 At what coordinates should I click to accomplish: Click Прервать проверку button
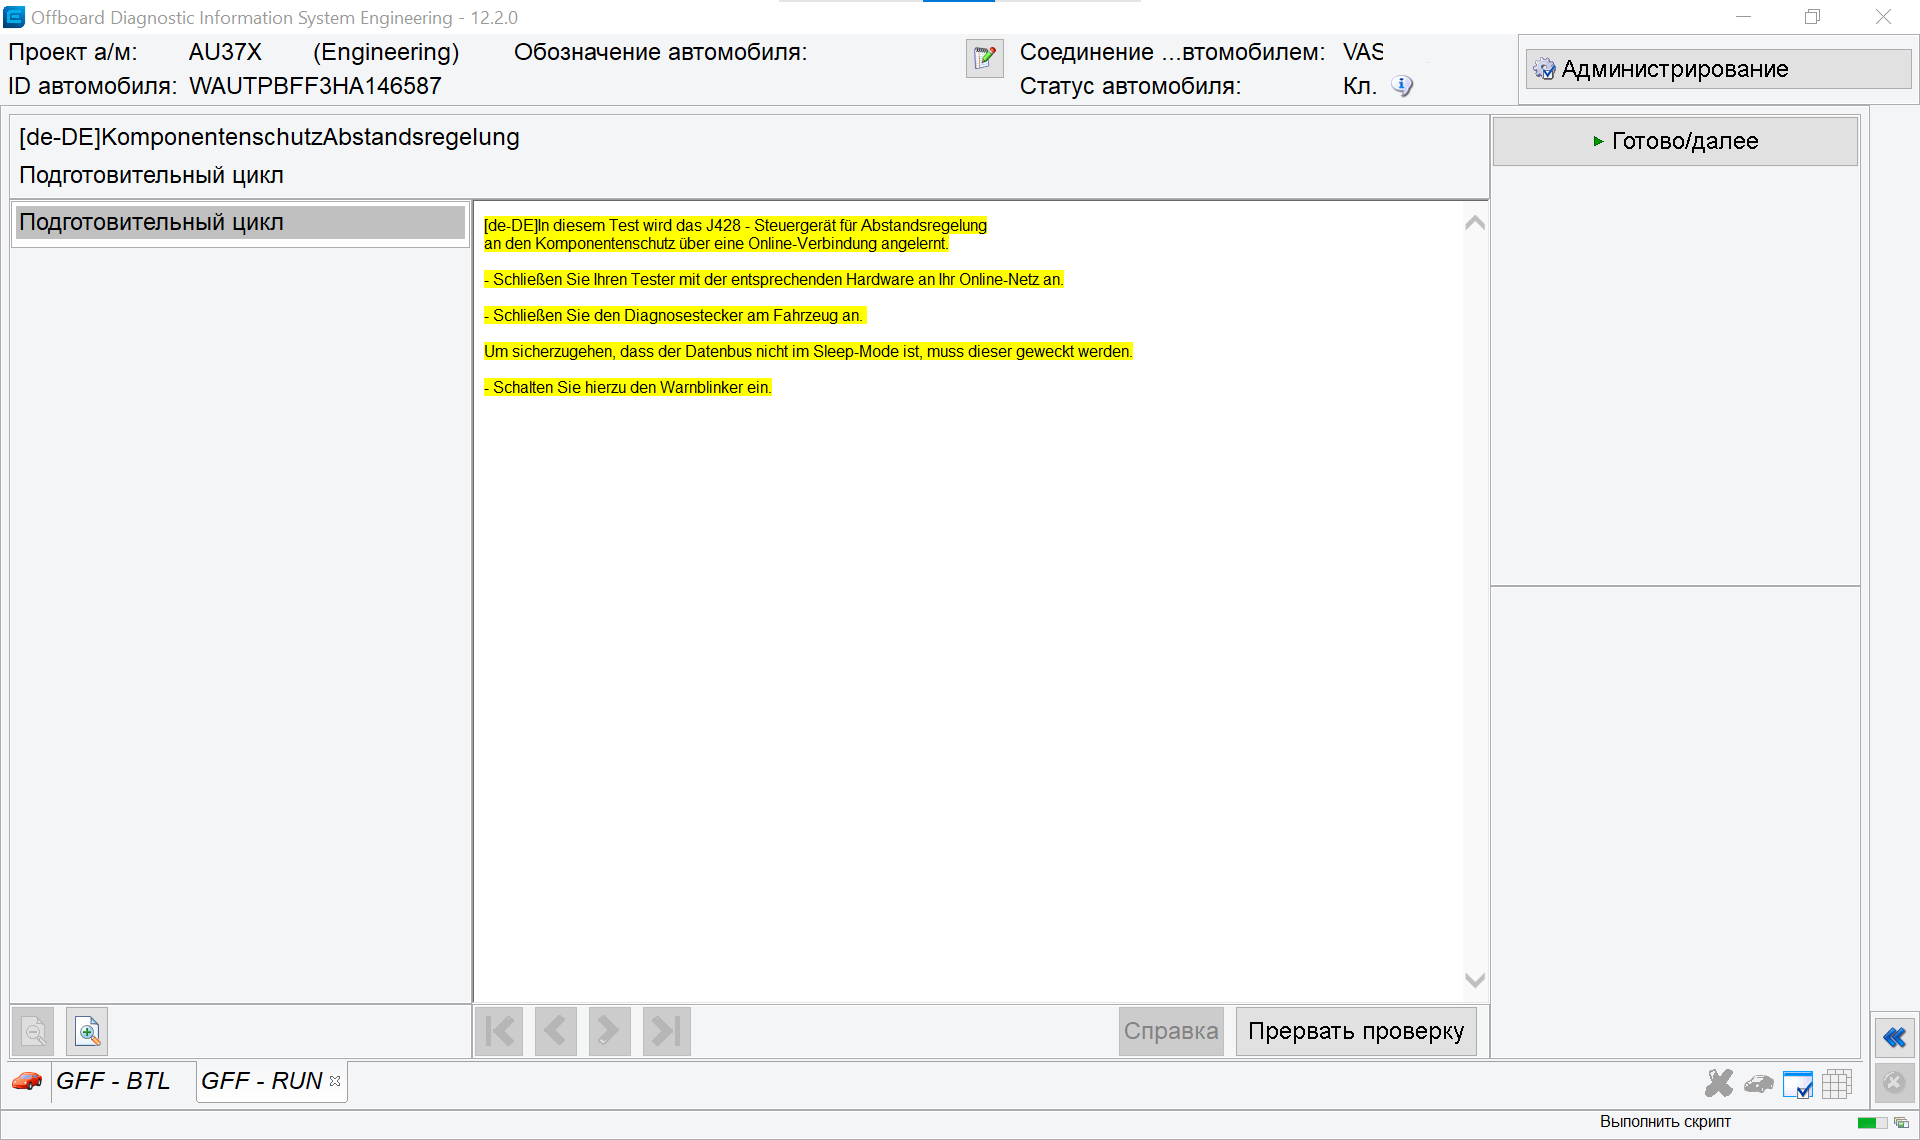1356,1031
